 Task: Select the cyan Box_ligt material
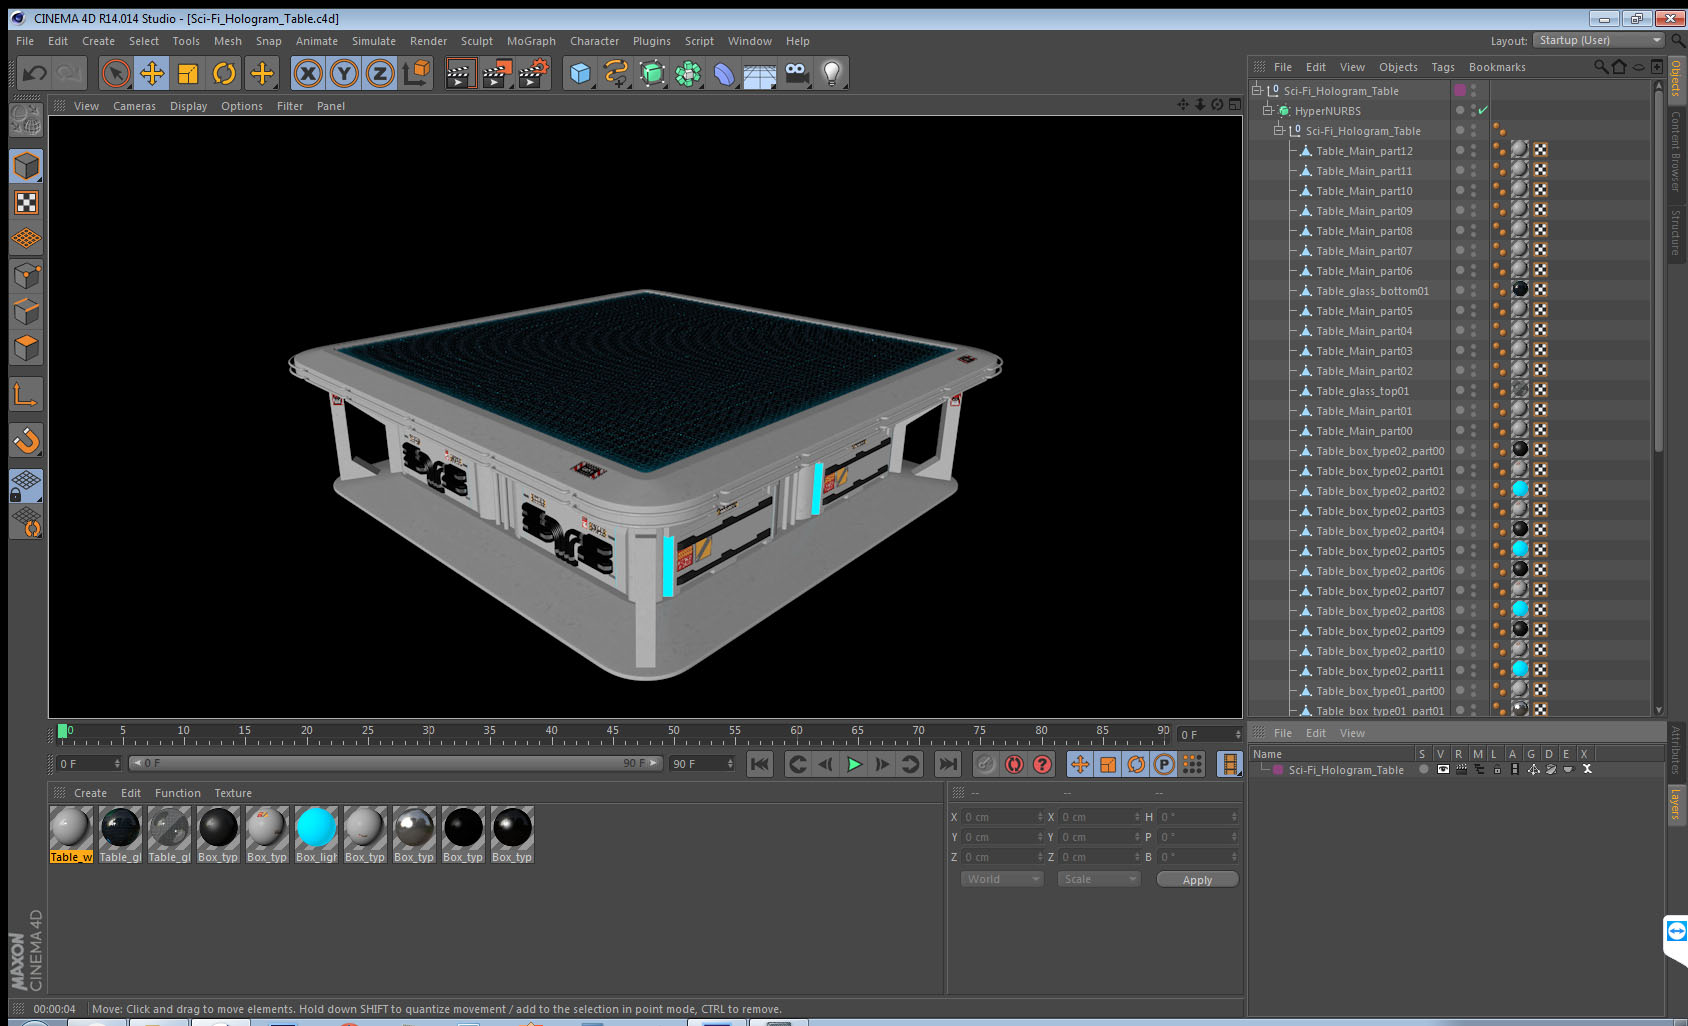point(316,834)
